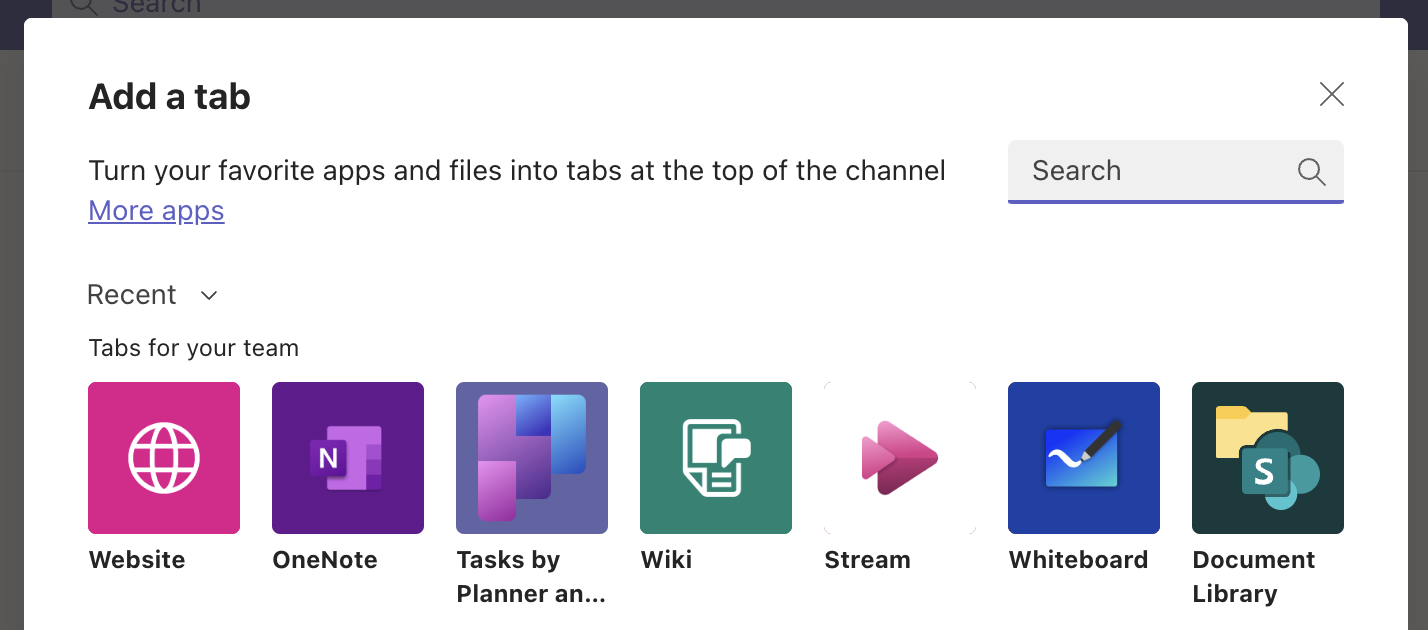Choose Tasks by Planner app tile
The height and width of the screenshot is (630, 1428).
(532, 458)
